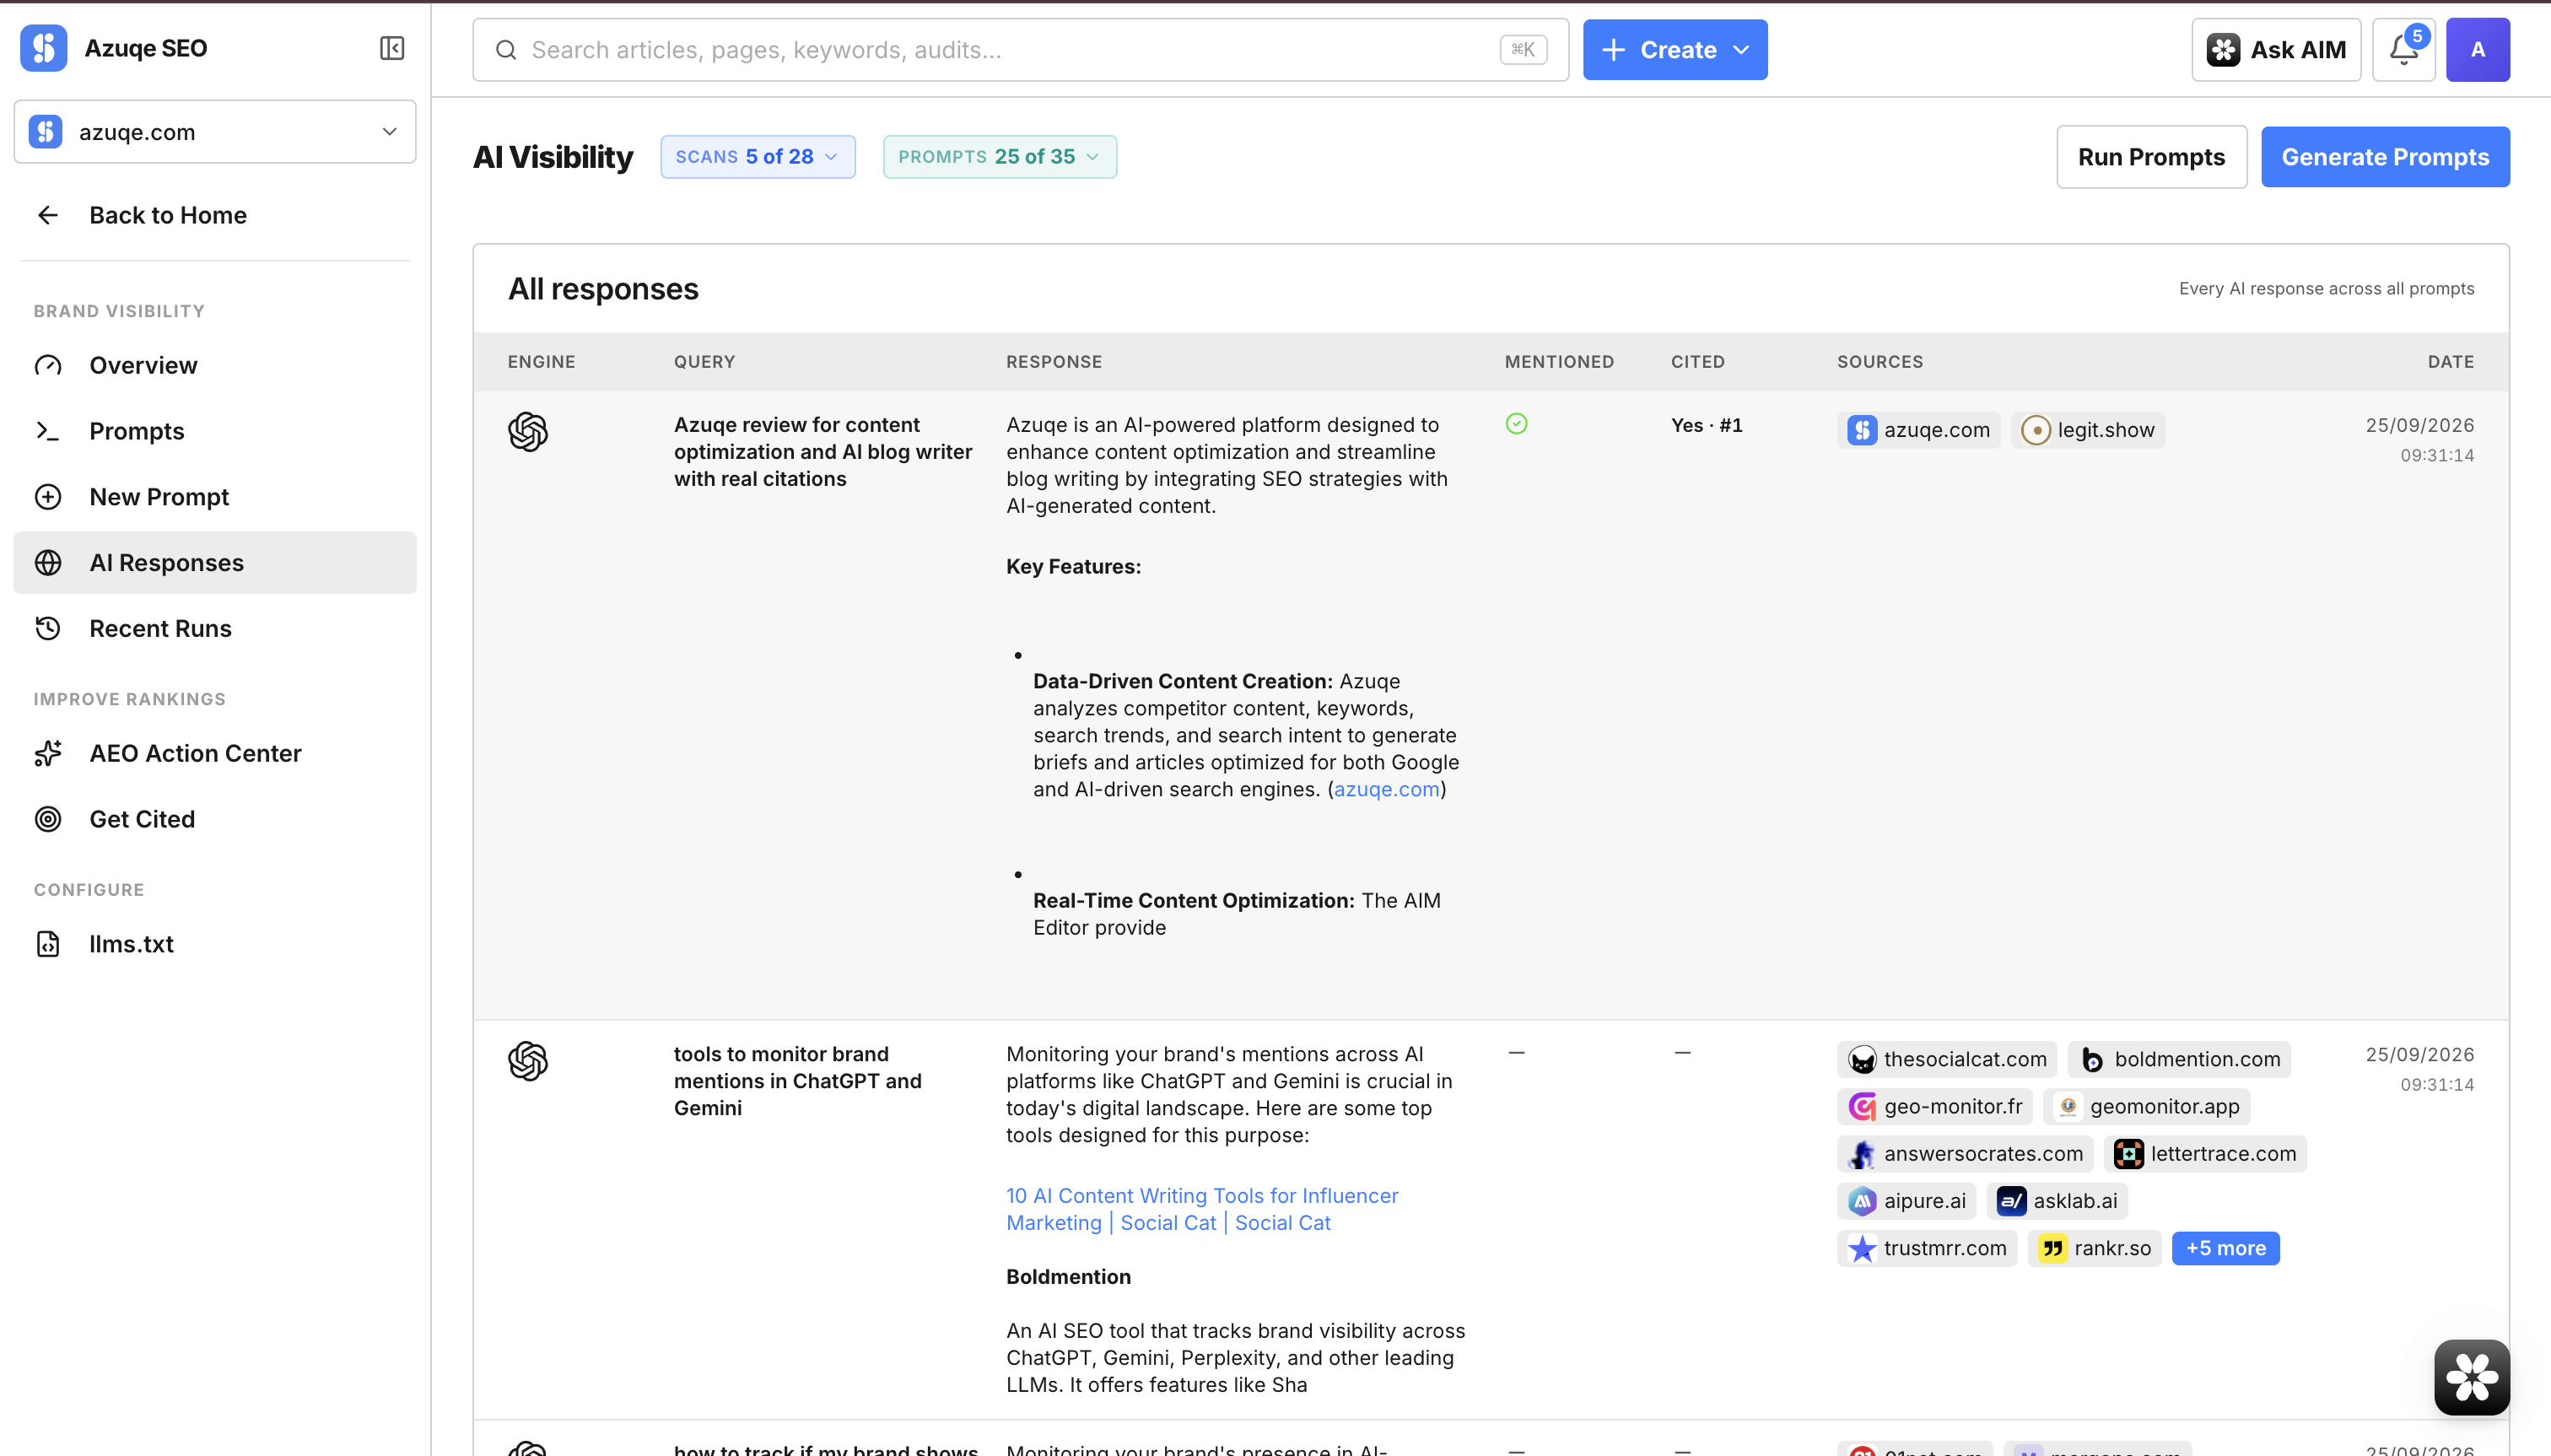2551x1456 pixels.
Task: Click the search magnifier icon
Action: (506, 50)
